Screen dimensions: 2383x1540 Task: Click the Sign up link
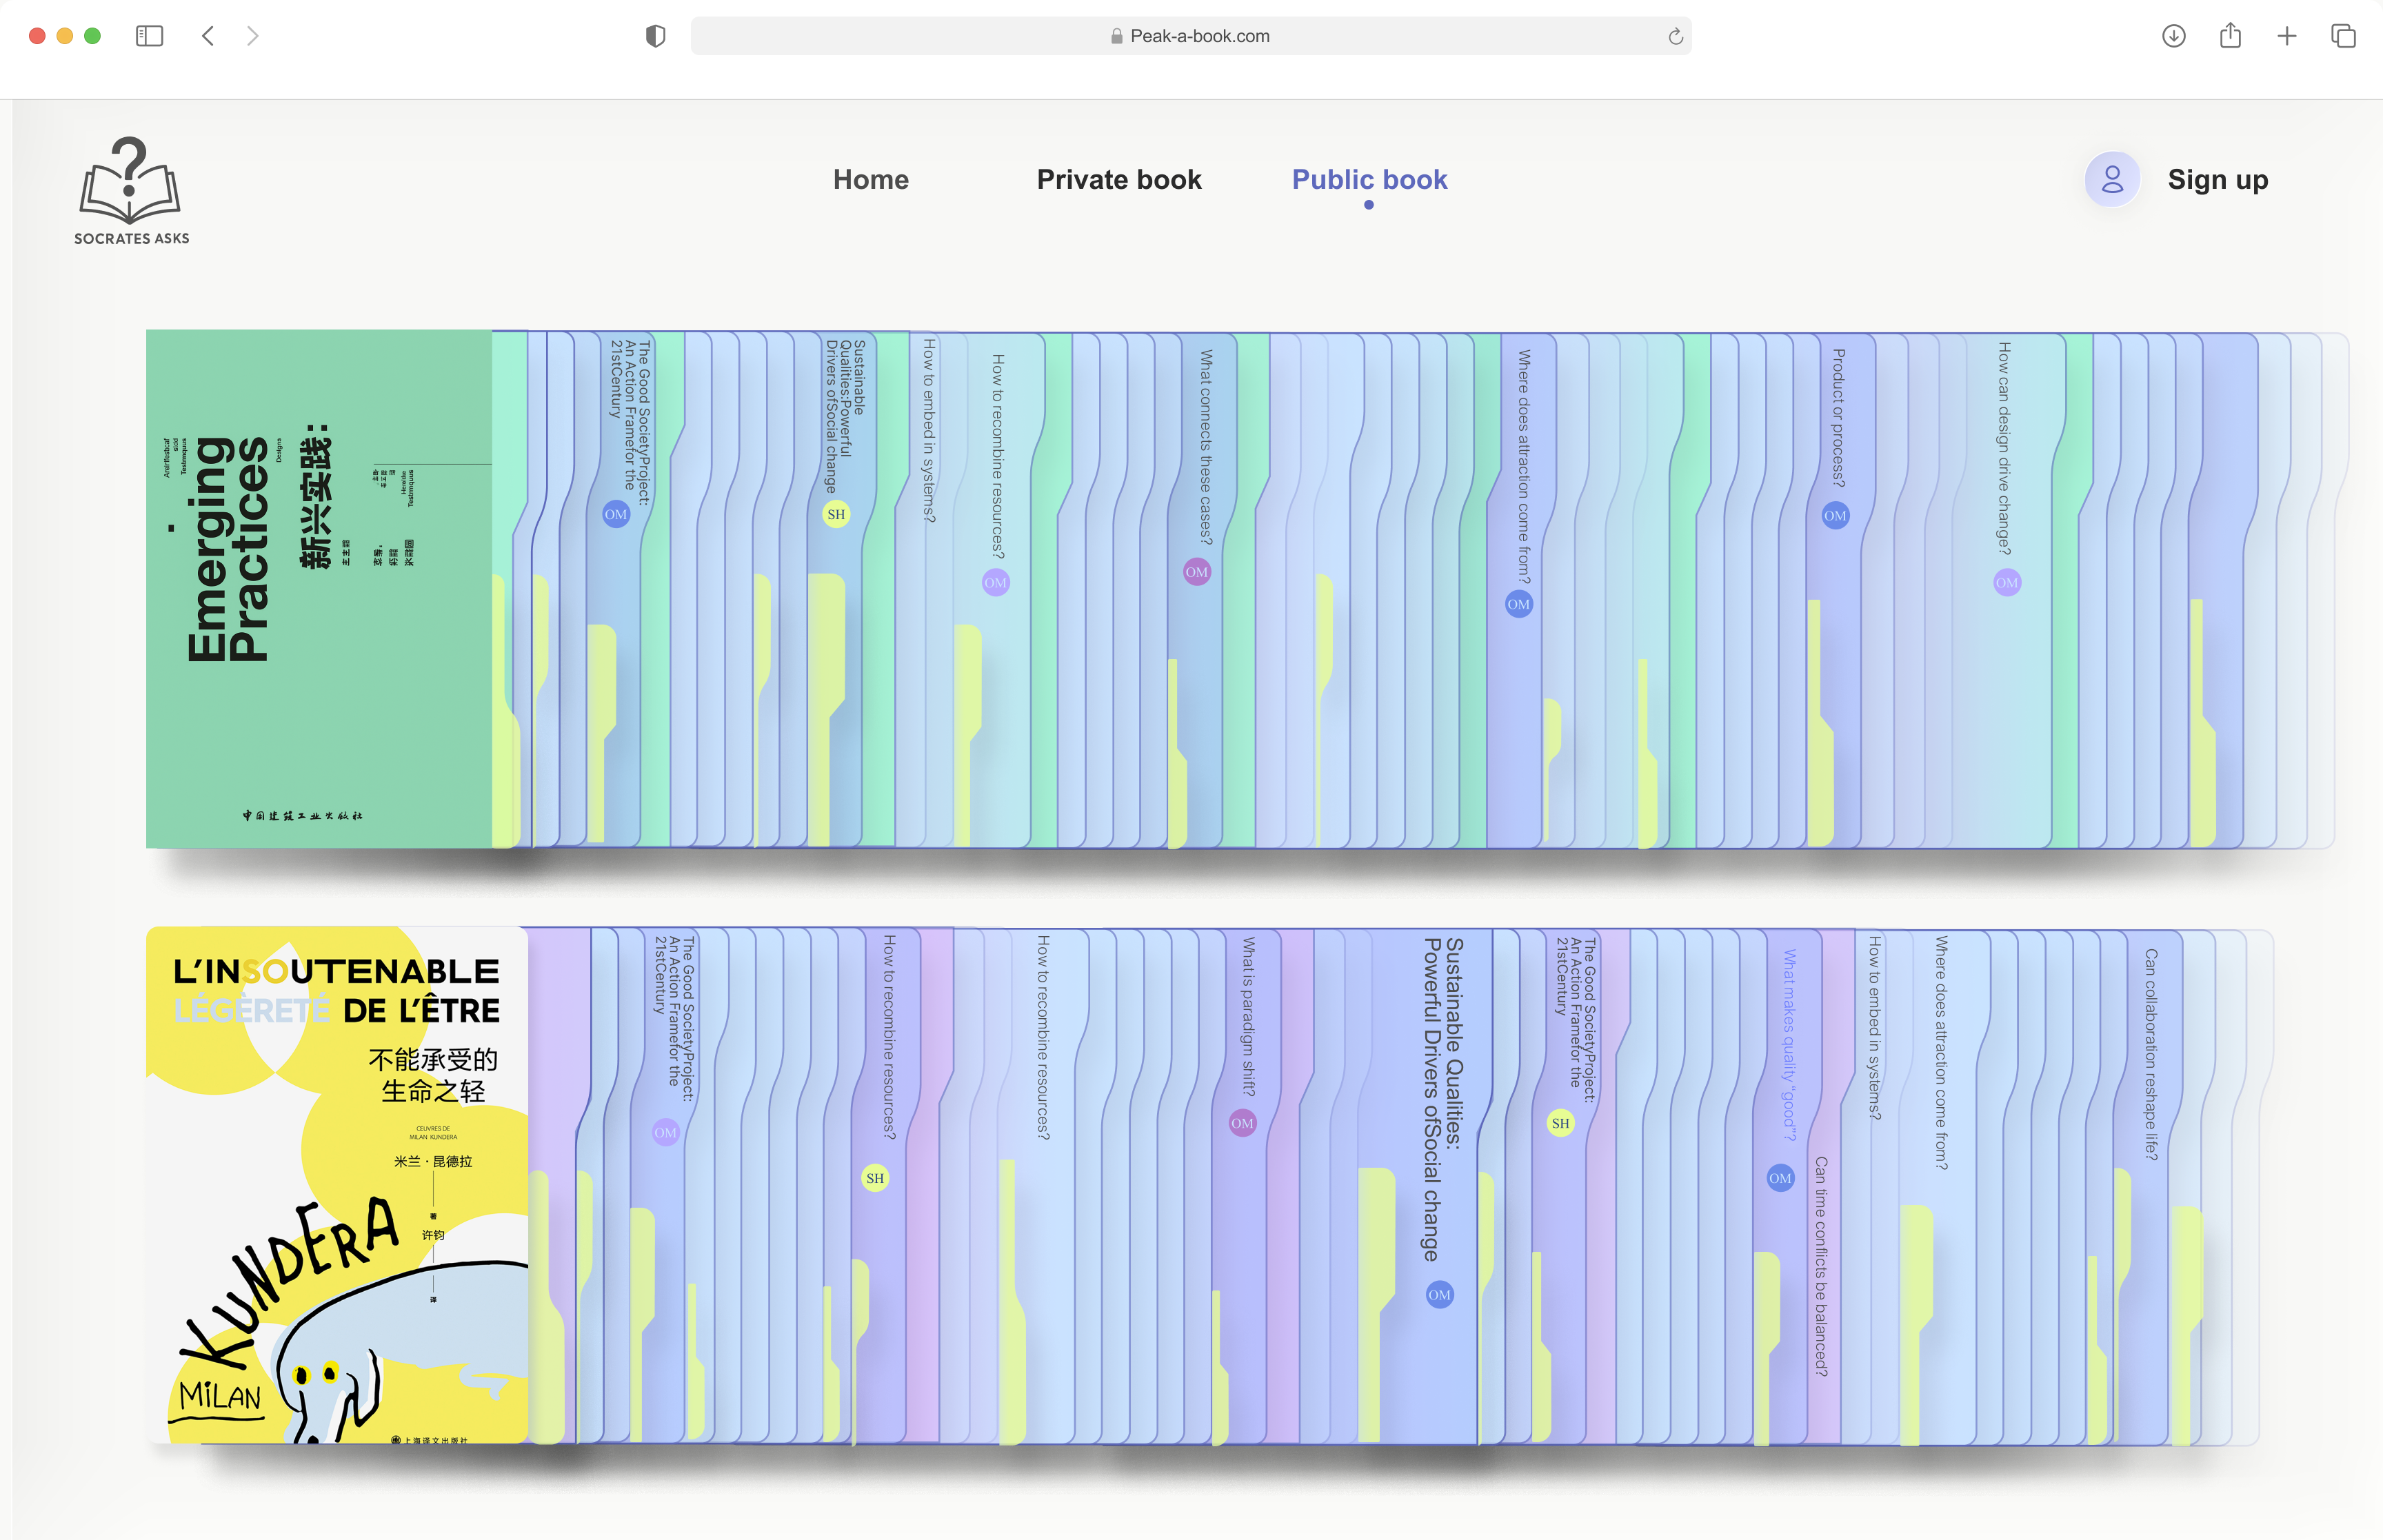pos(2218,180)
